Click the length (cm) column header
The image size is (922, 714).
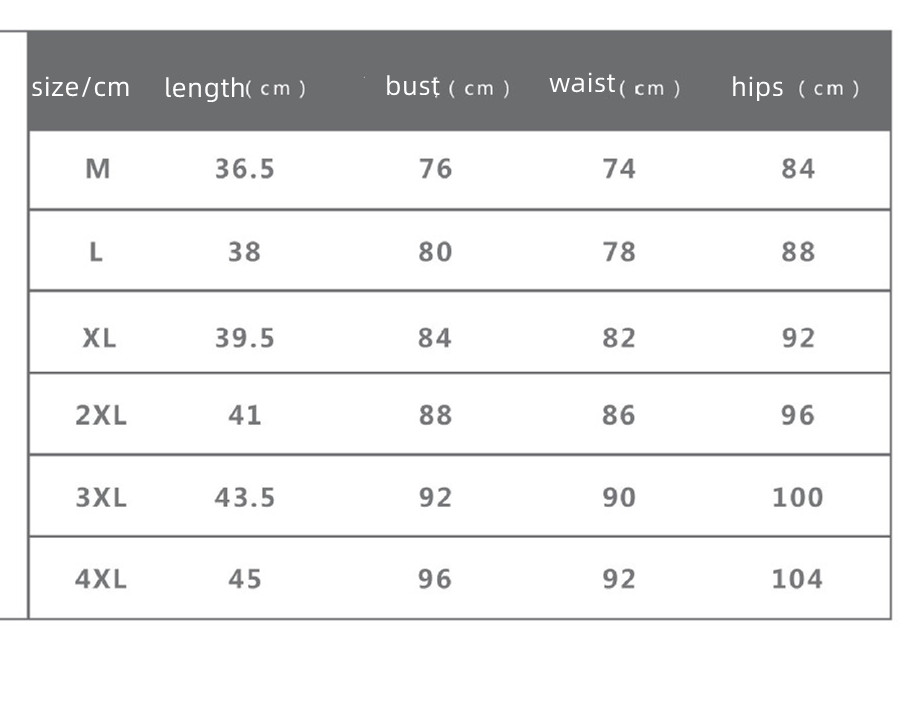(235, 88)
